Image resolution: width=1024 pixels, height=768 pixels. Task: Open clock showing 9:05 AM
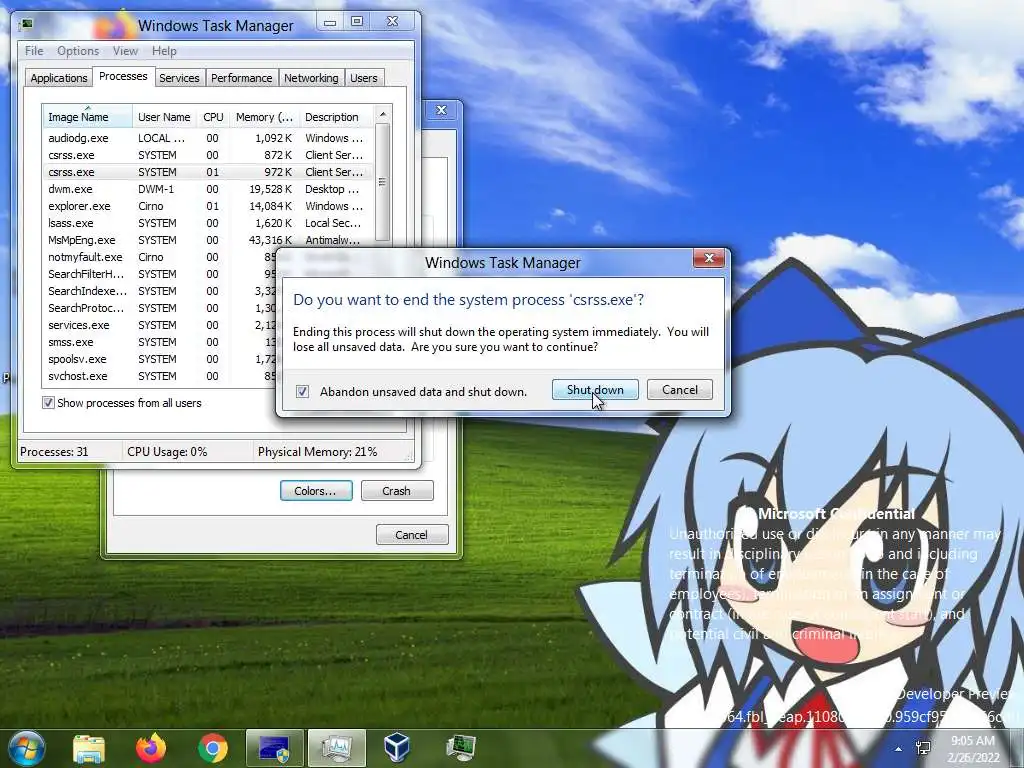(x=973, y=748)
